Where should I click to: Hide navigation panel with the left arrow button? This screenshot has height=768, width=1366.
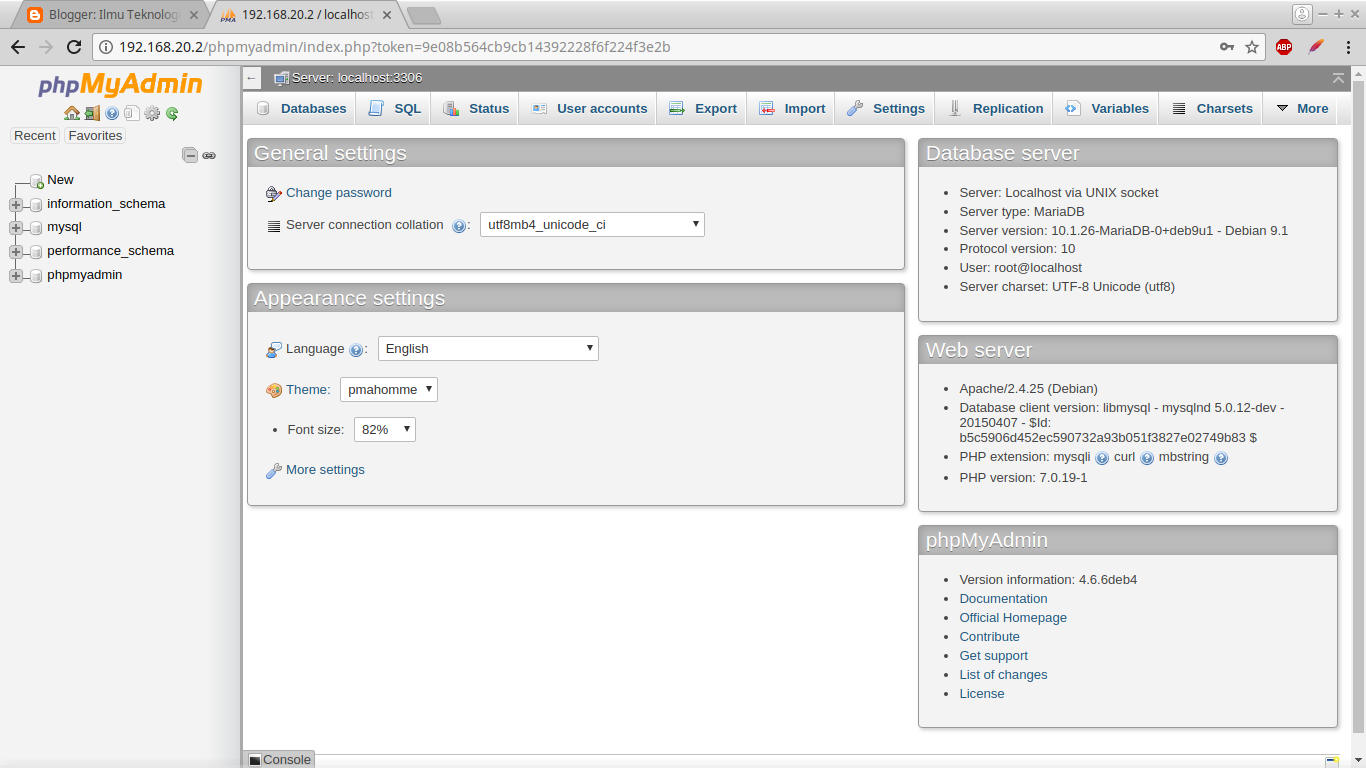click(252, 78)
